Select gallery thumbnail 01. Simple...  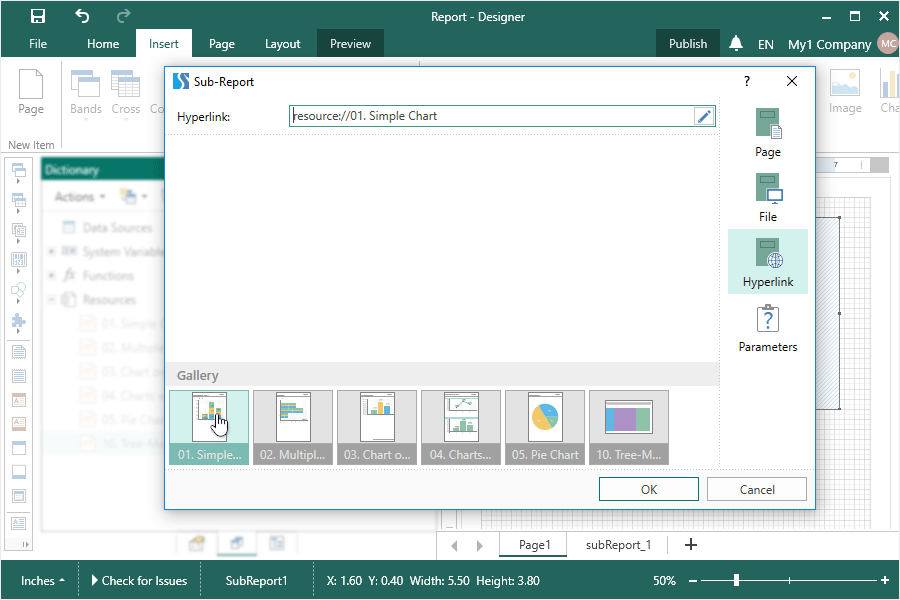(209, 427)
